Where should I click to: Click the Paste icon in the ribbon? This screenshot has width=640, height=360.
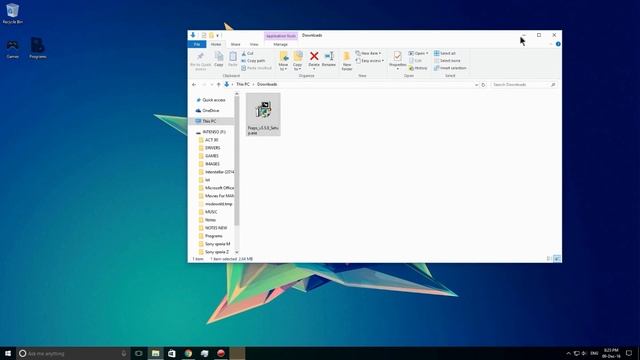tap(233, 59)
